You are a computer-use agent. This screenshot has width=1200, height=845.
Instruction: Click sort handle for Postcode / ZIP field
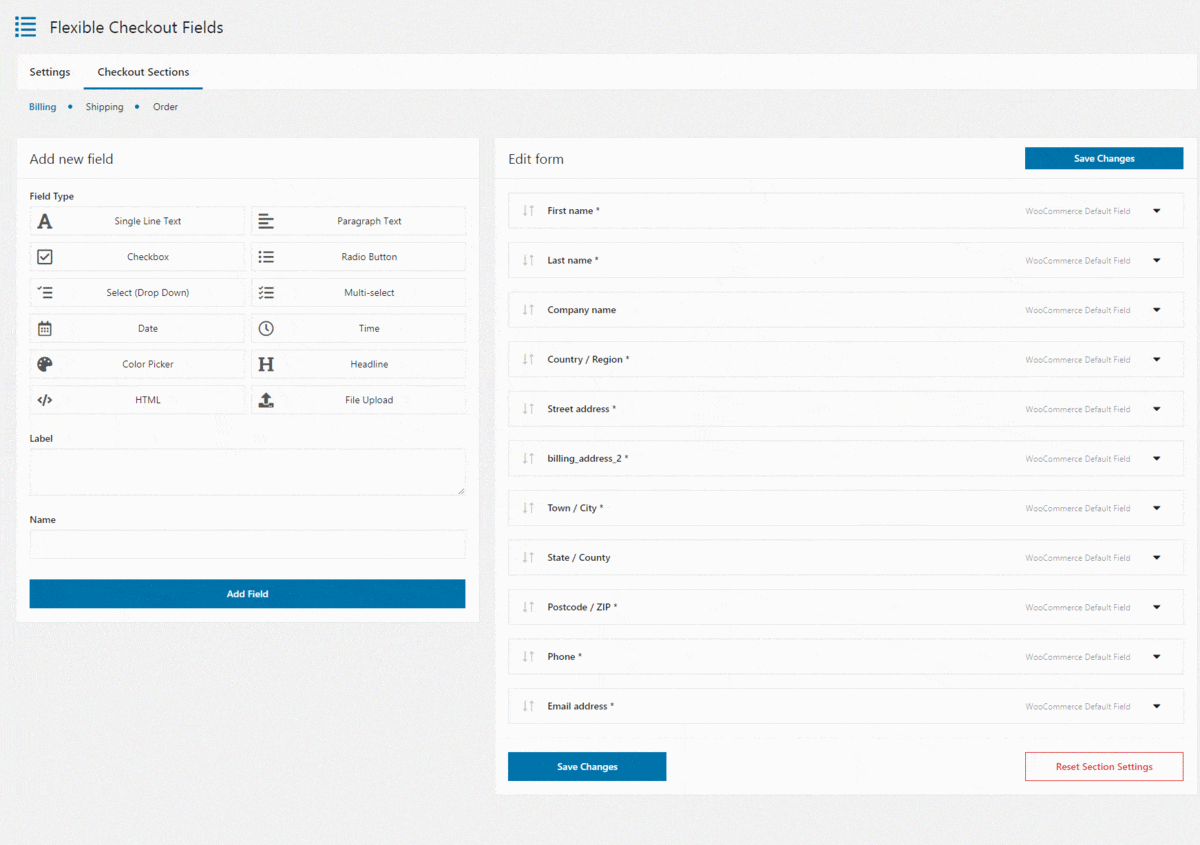(x=528, y=607)
